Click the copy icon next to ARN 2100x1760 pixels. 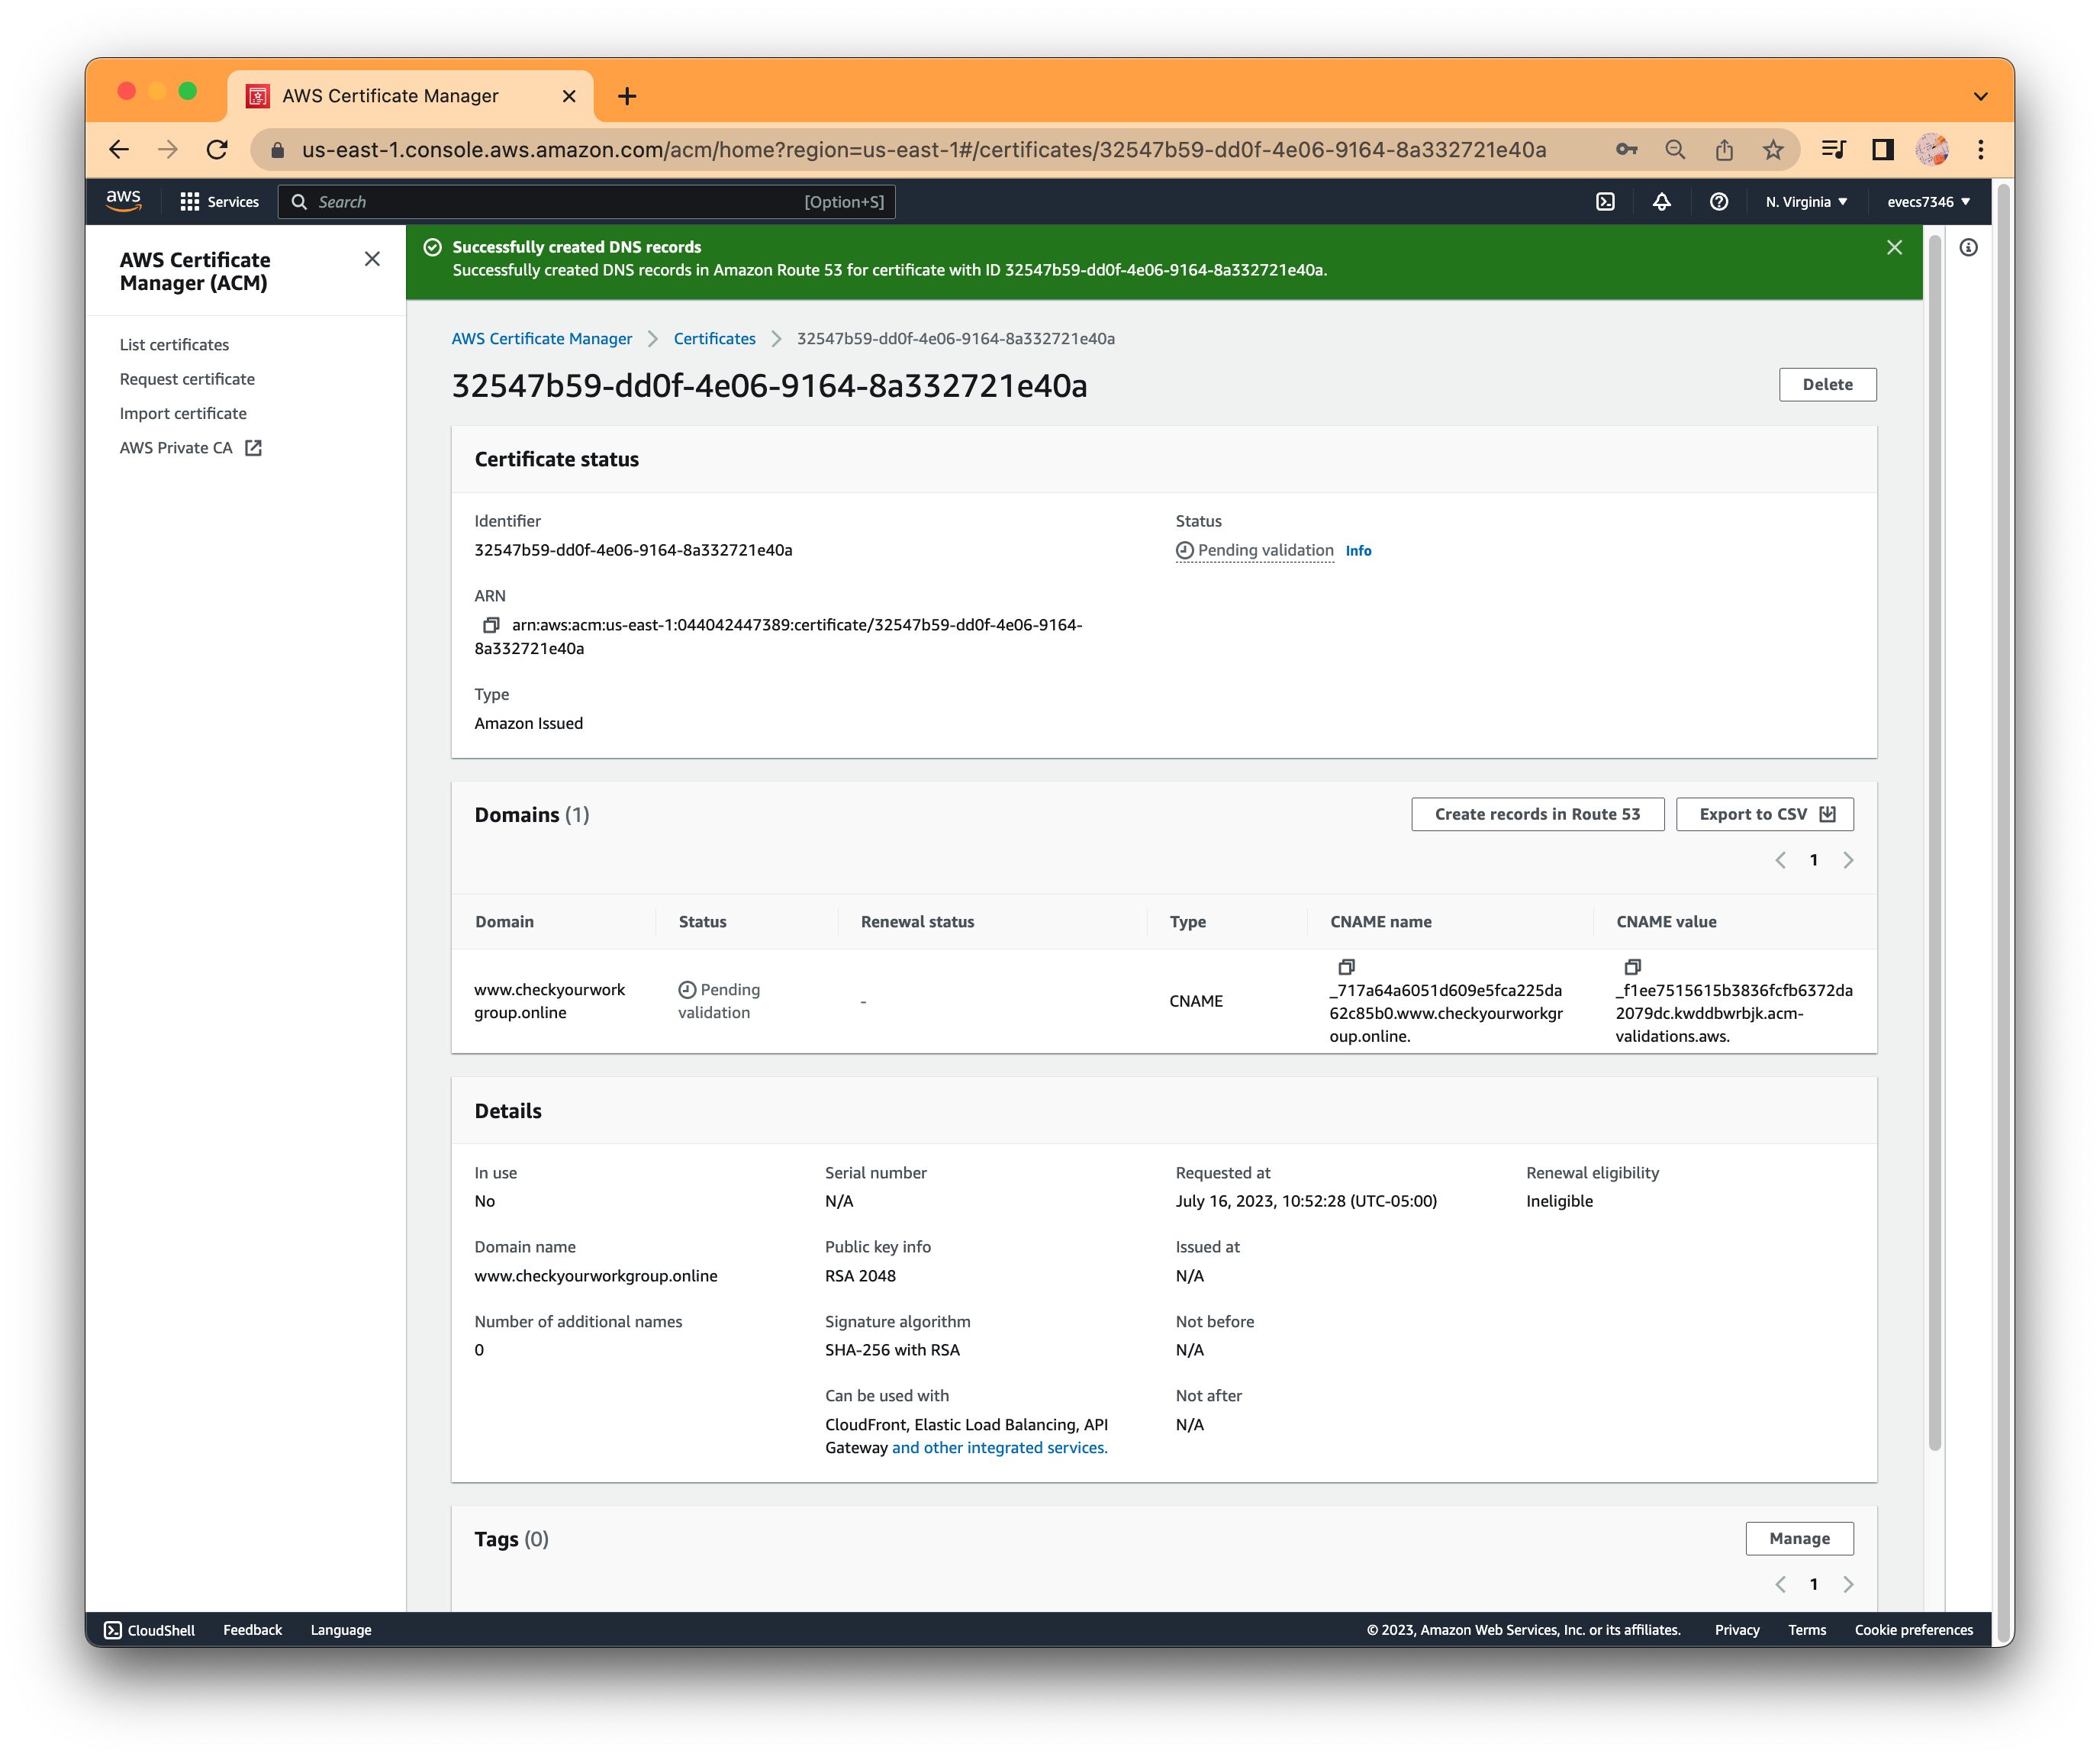click(489, 625)
